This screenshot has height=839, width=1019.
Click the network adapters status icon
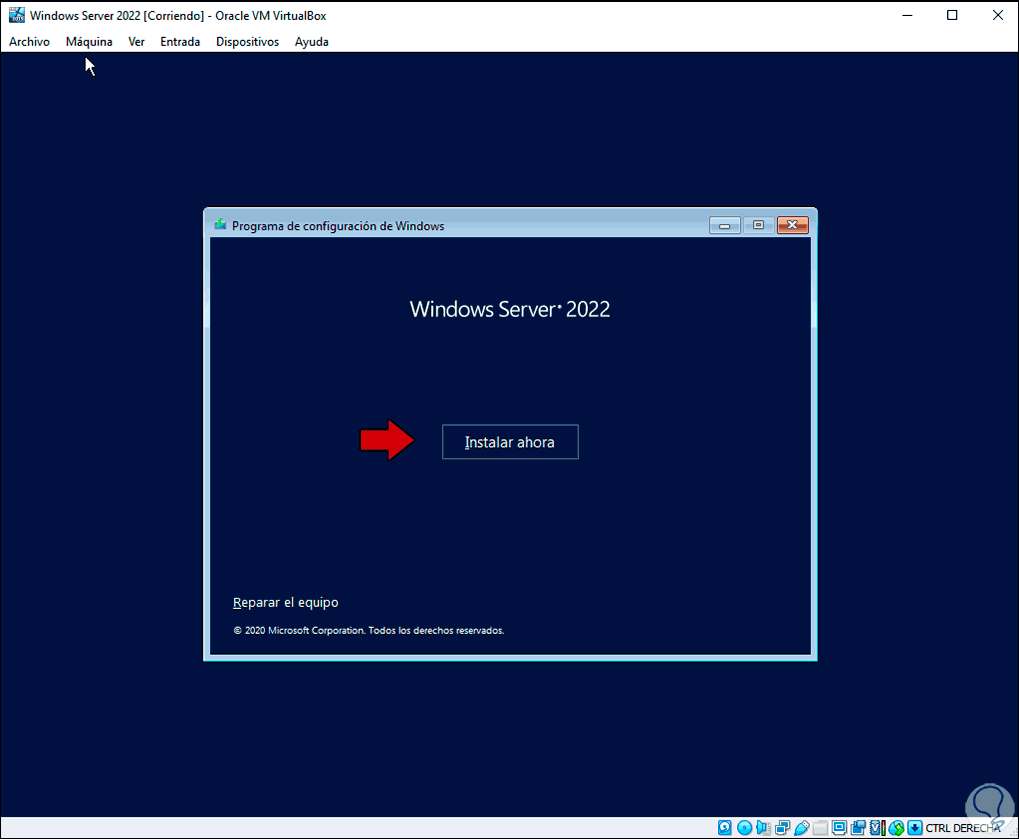click(x=782, y=827)
